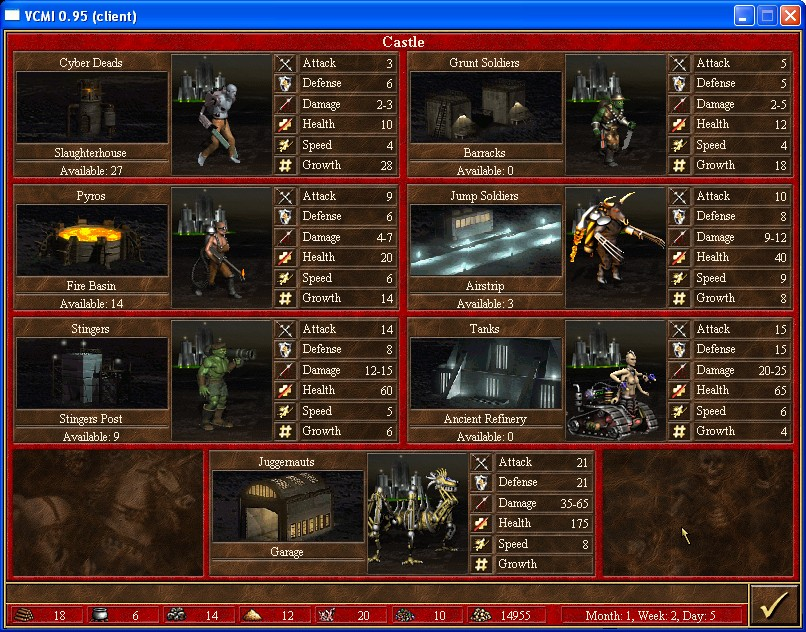The width and height of the screenshot is (806, 632).
Task: Open the Stingers Post dwelling picture
Action: click(92, 373)
